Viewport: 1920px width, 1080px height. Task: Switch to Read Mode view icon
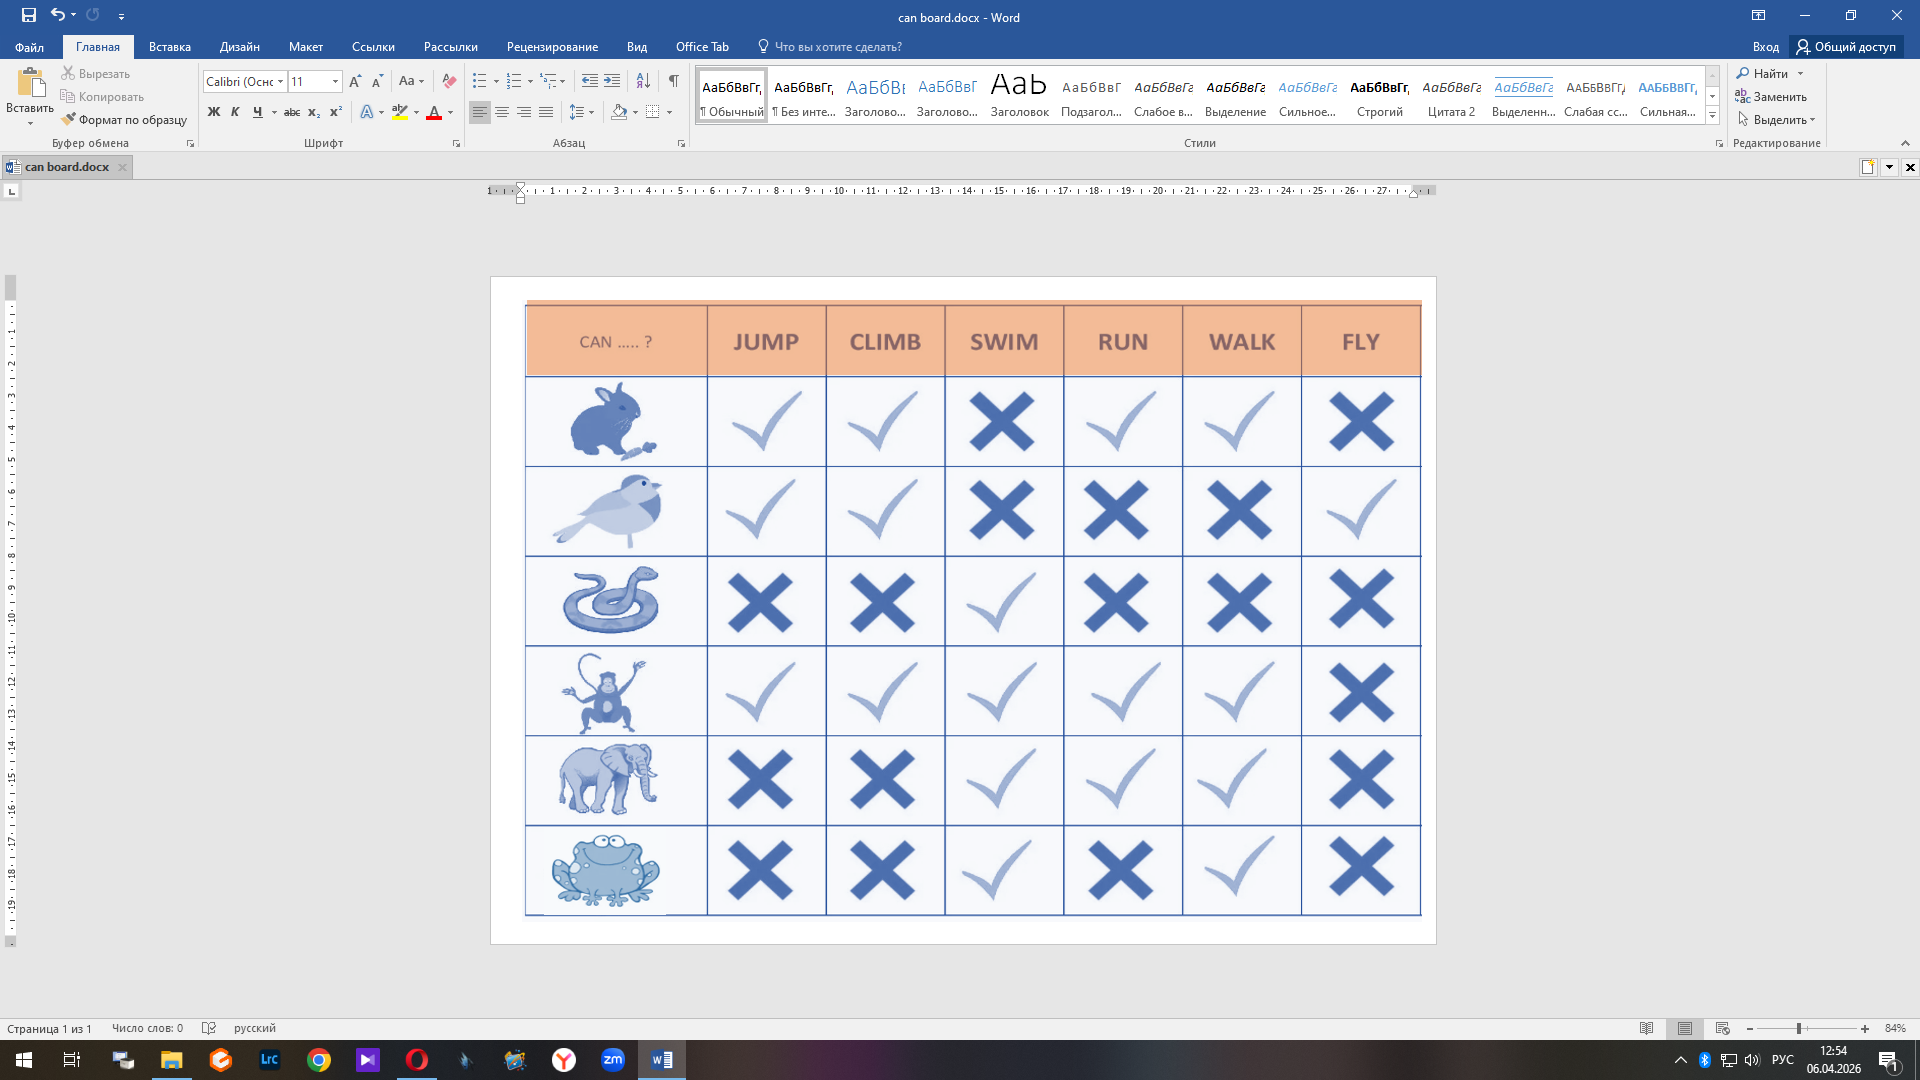tap(1647, 1028)
